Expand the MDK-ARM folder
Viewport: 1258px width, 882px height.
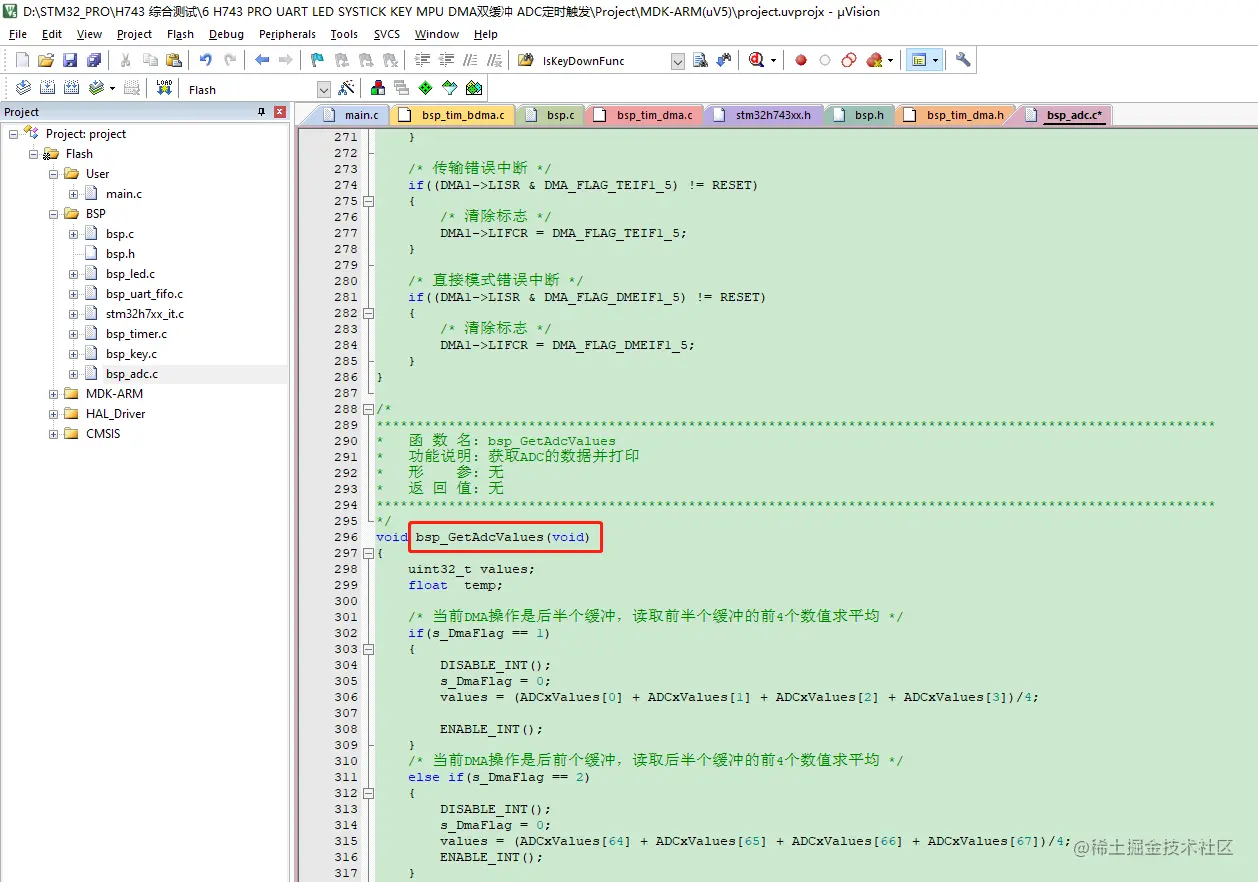pyautogui.click(x=54, y=394)
